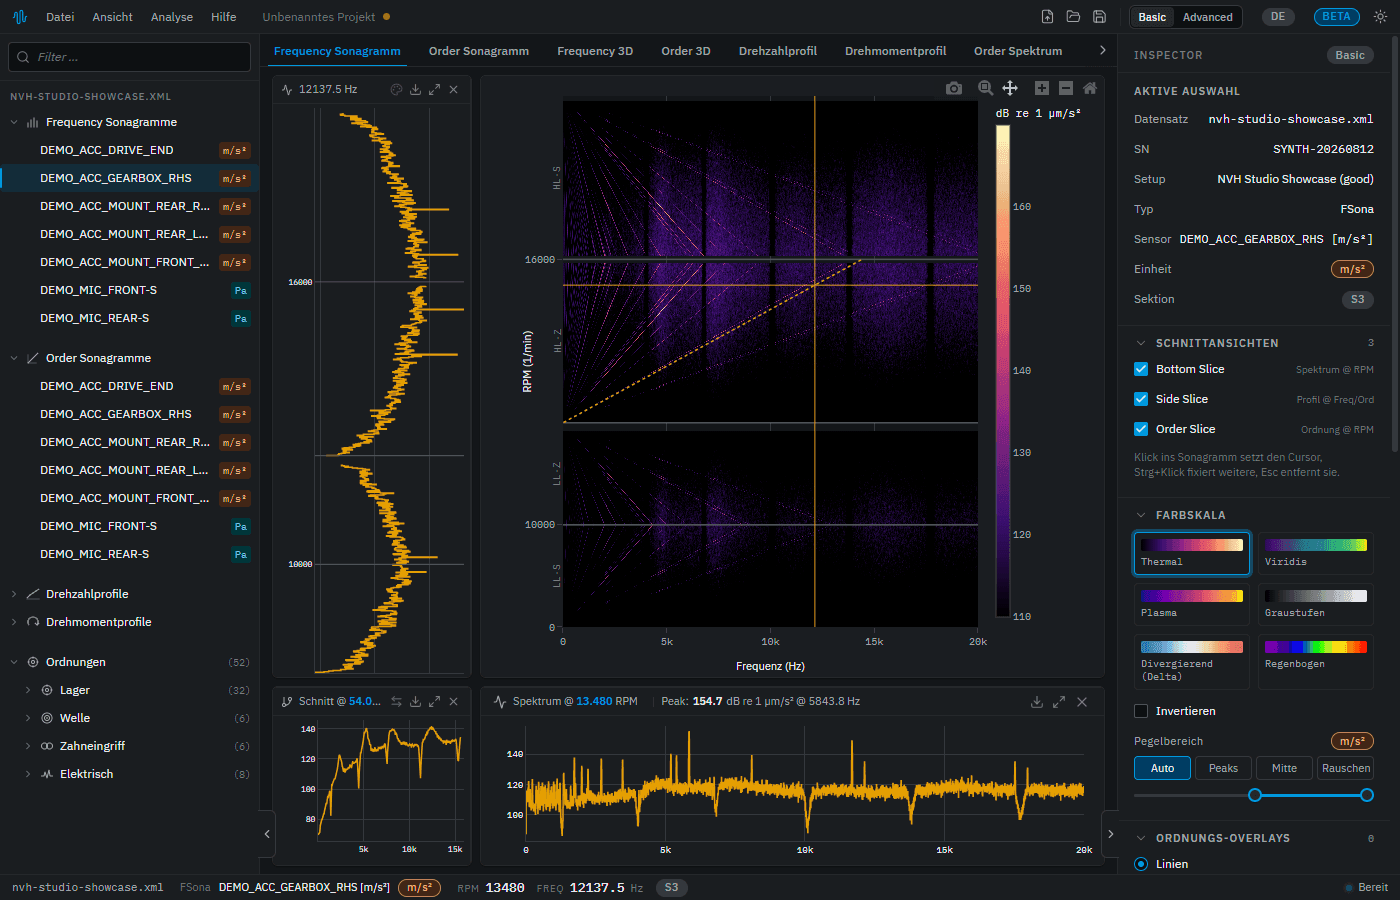Activate the zoom magnifier tool on sonagram
1400x900 pixels.
pyautogui.click(x=985, y=89)
